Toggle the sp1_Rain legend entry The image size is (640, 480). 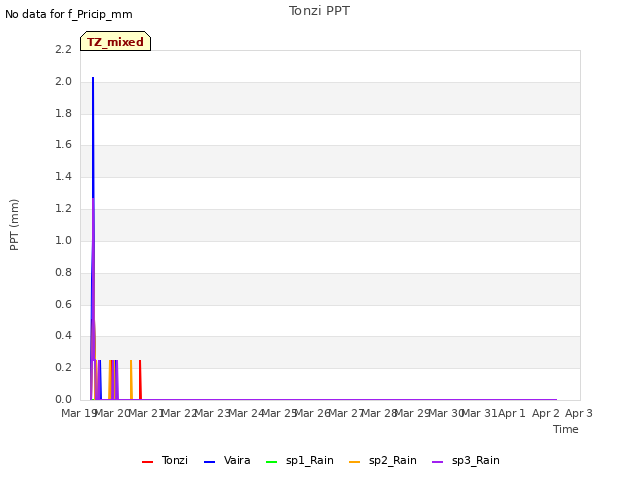click(x=300, y=460)
